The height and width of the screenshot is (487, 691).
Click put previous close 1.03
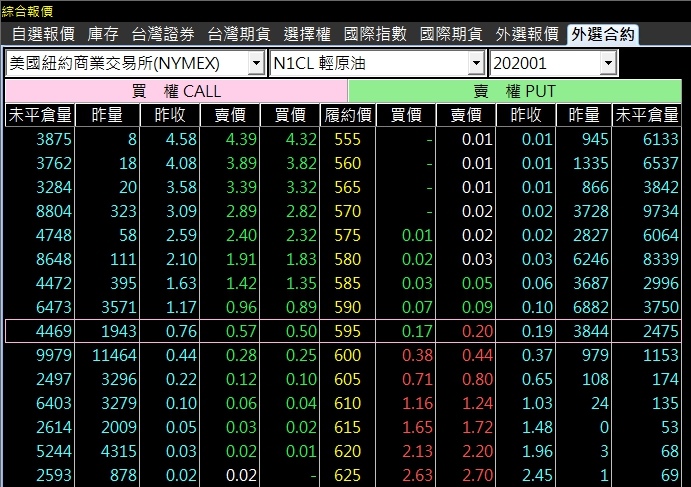pos(537,403)
